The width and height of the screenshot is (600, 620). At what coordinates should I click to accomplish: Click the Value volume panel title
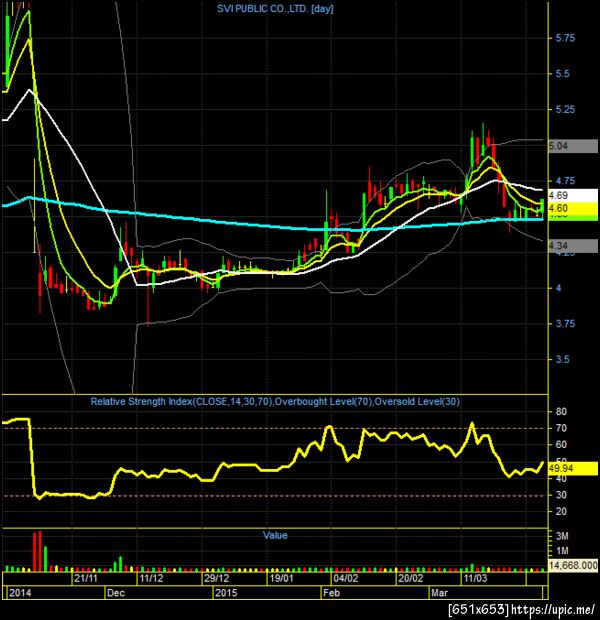click(275, 535)
